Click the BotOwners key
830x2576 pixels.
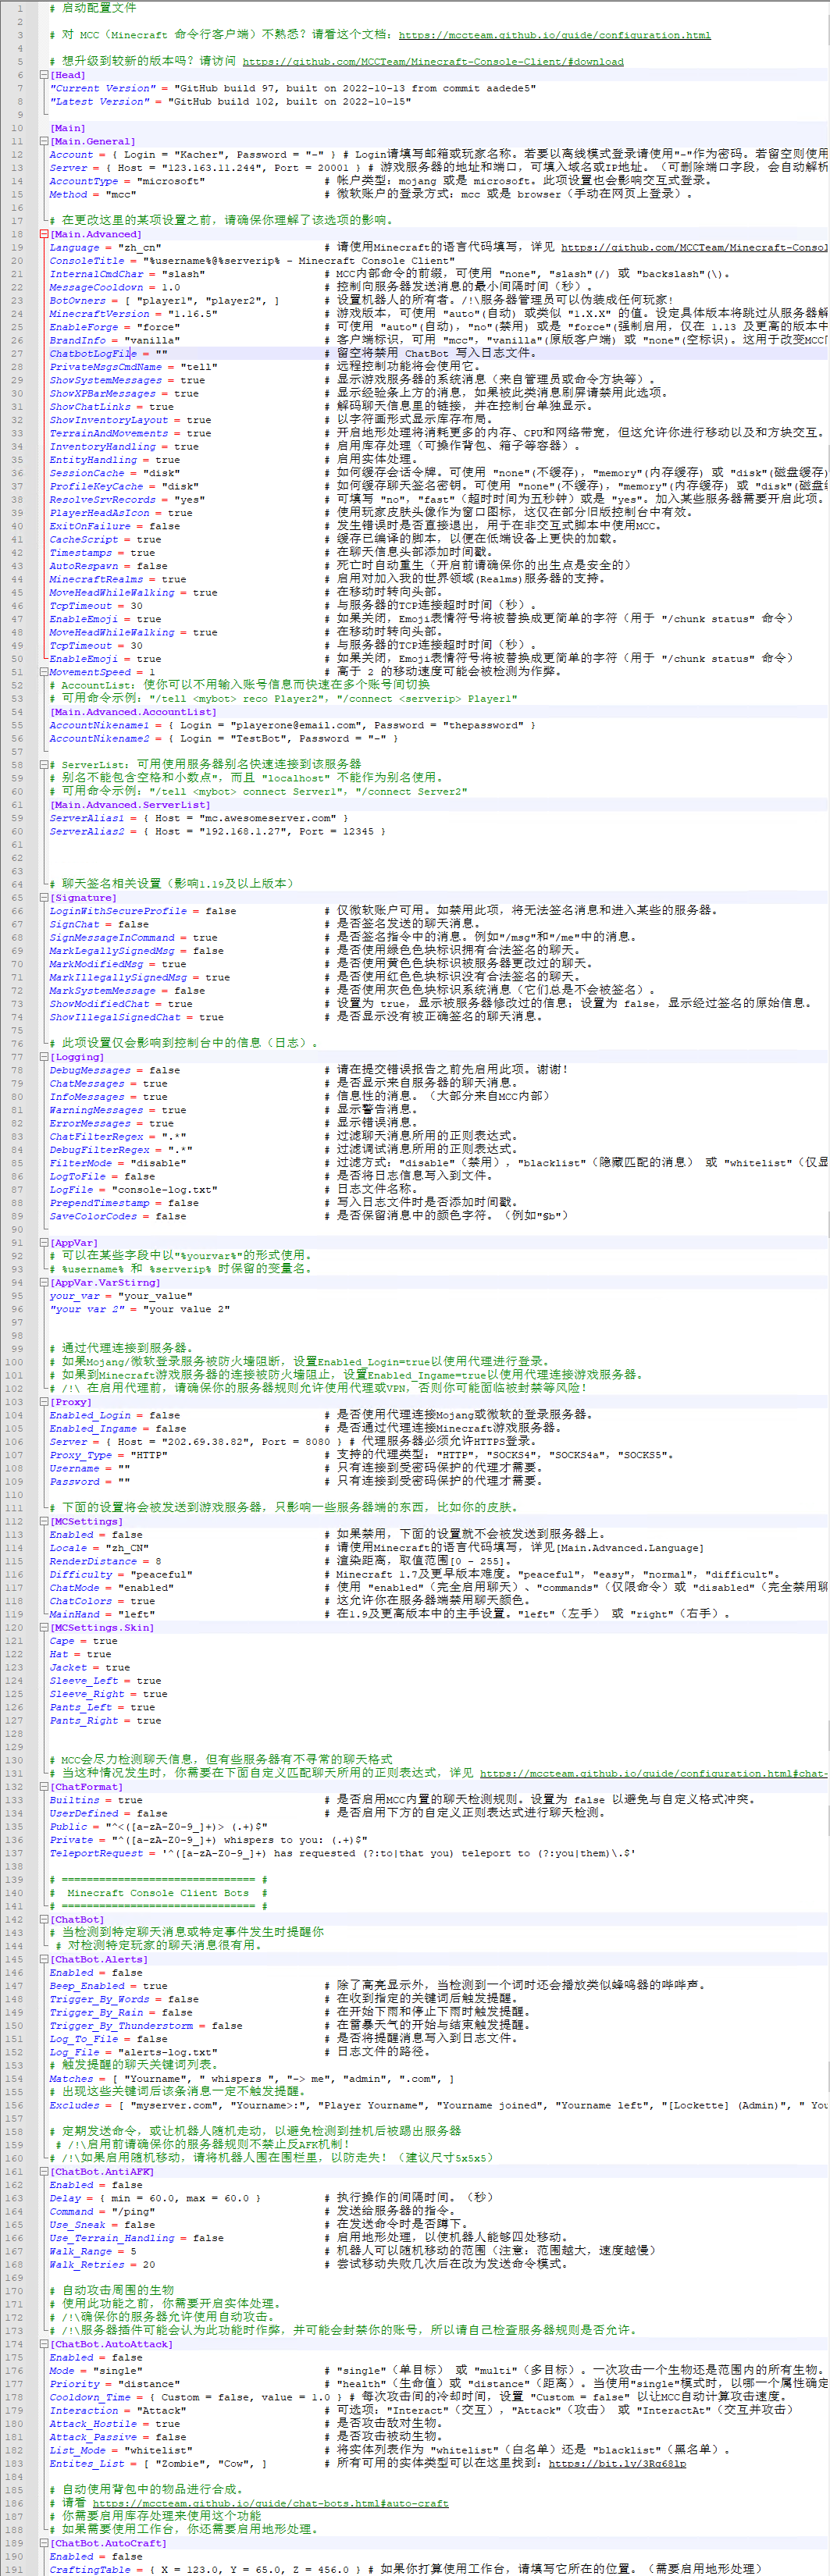(x=78, y=300)
